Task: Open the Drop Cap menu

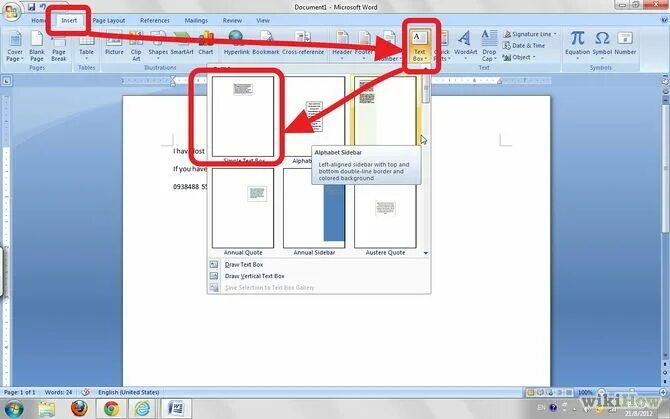Action: [489, 46]
